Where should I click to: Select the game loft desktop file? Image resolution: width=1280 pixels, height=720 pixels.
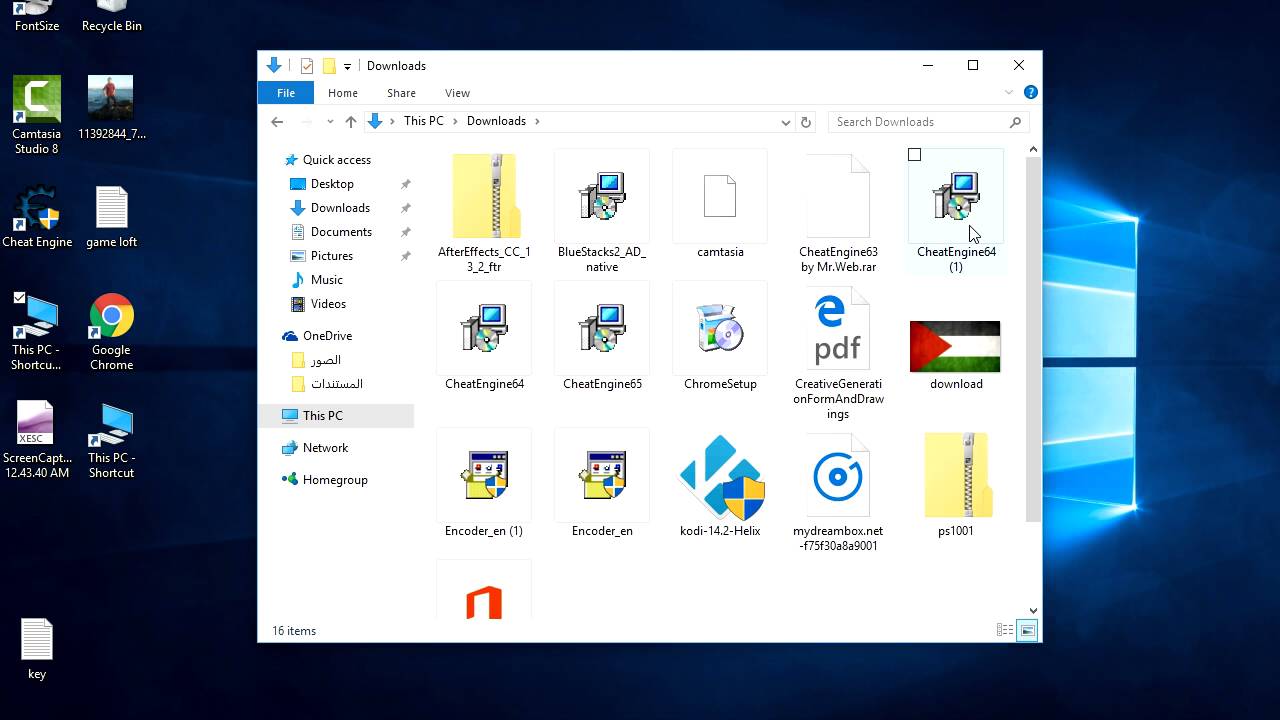pyautogui.click(x=111, y=216)
